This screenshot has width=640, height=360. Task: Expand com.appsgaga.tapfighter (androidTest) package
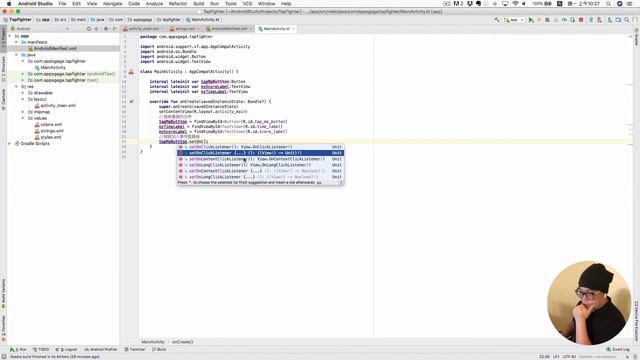(x=23, y=74)
